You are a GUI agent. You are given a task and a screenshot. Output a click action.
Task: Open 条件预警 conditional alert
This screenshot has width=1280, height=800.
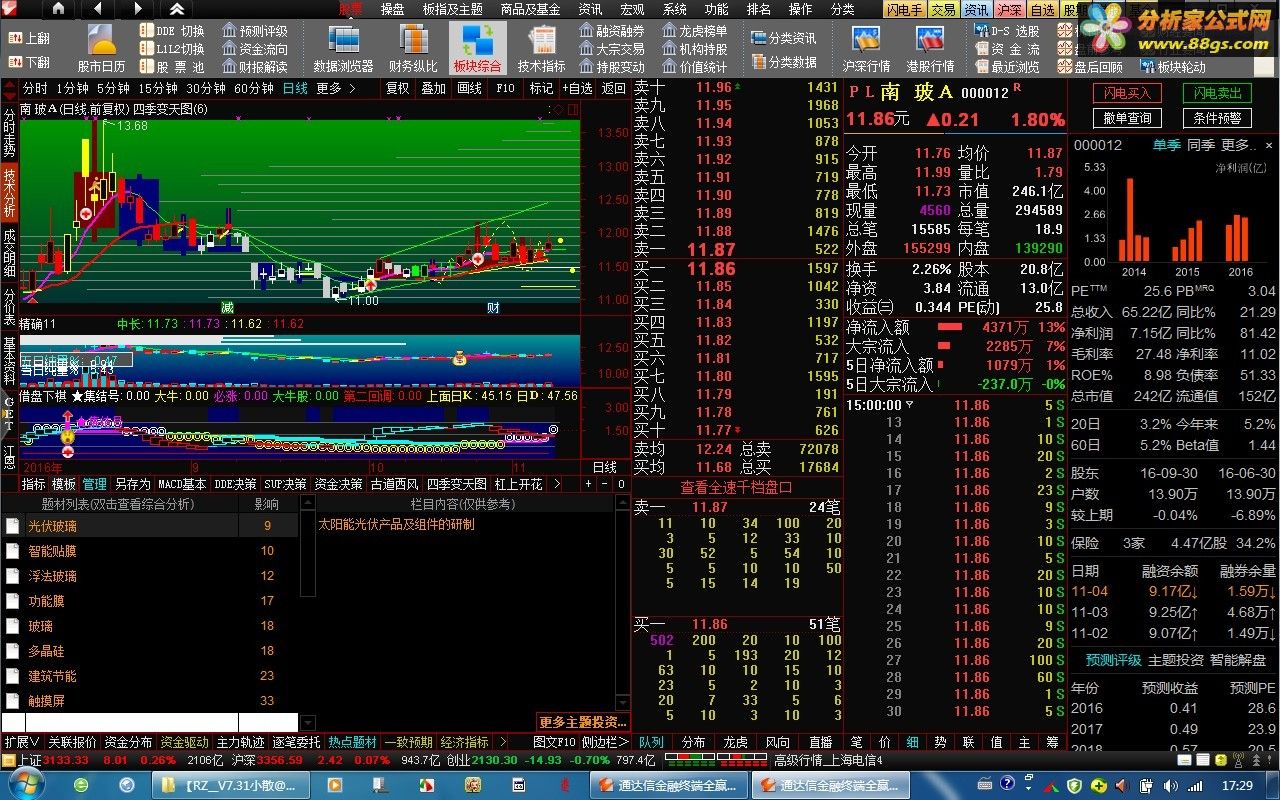point(1217,118)
